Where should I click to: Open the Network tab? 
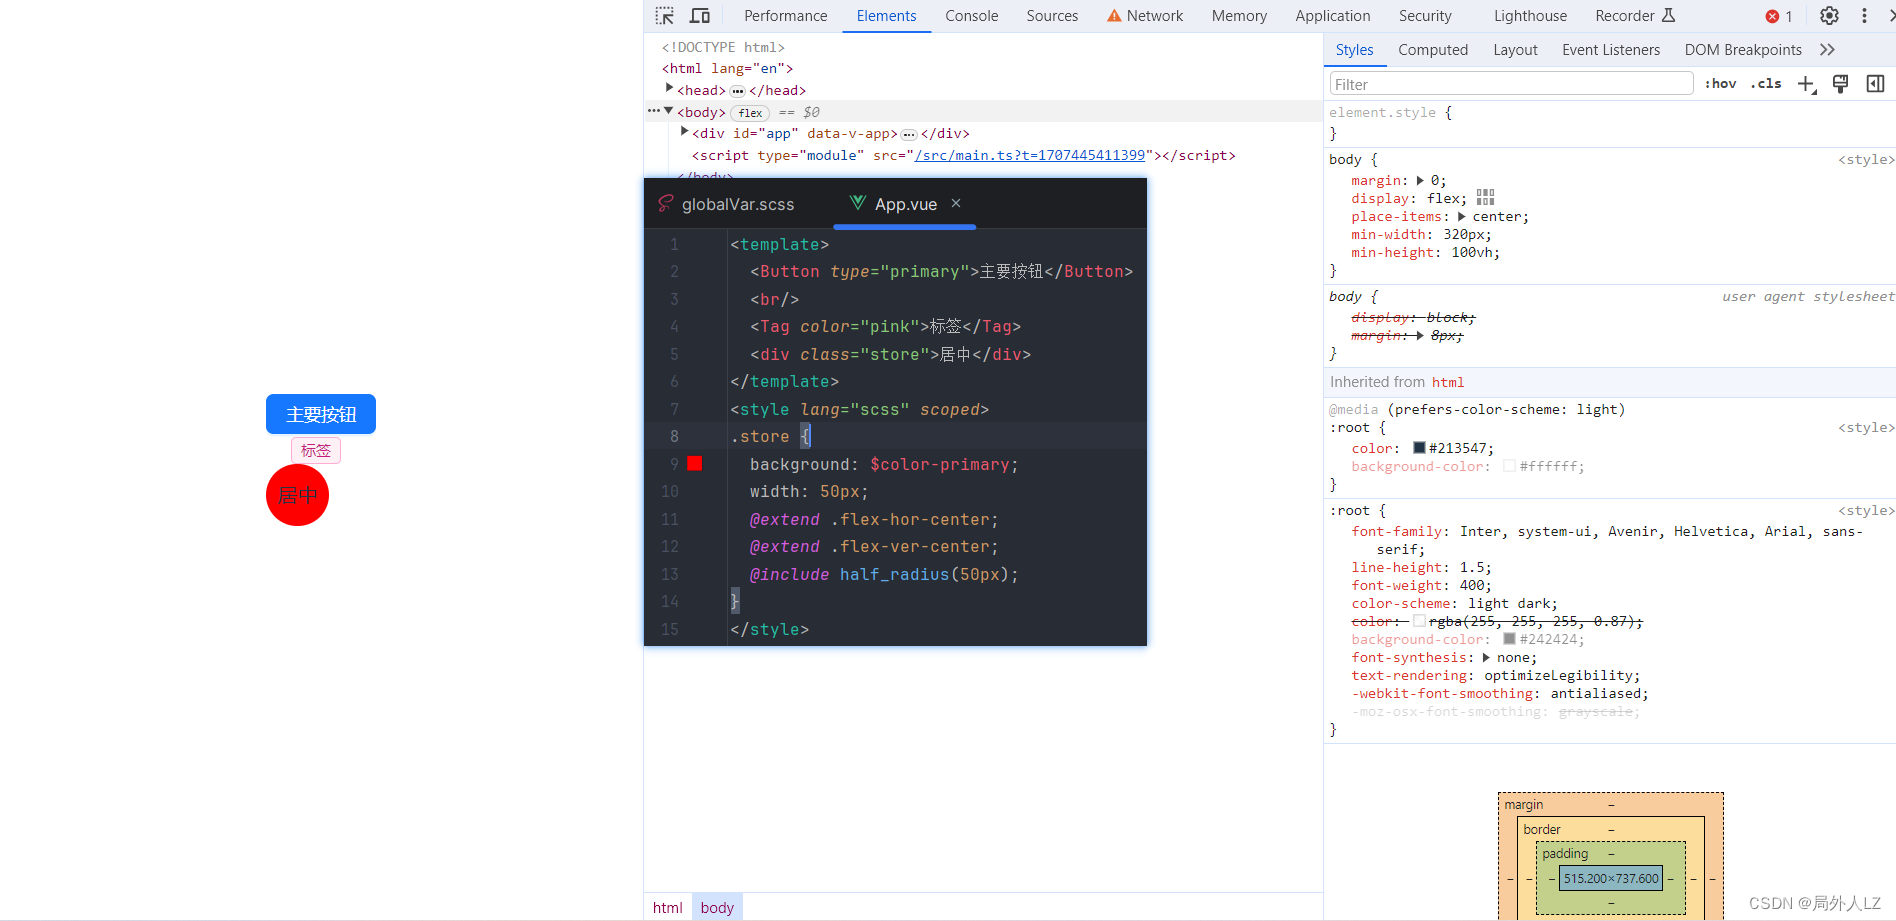coord(1145,16)
